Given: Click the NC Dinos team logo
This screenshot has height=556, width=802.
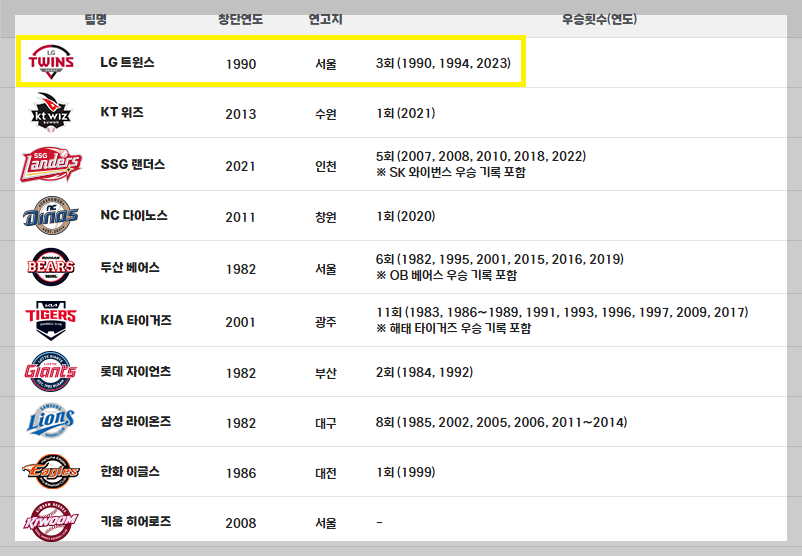Looking at the screenshot, I should (x=51, y=215).
